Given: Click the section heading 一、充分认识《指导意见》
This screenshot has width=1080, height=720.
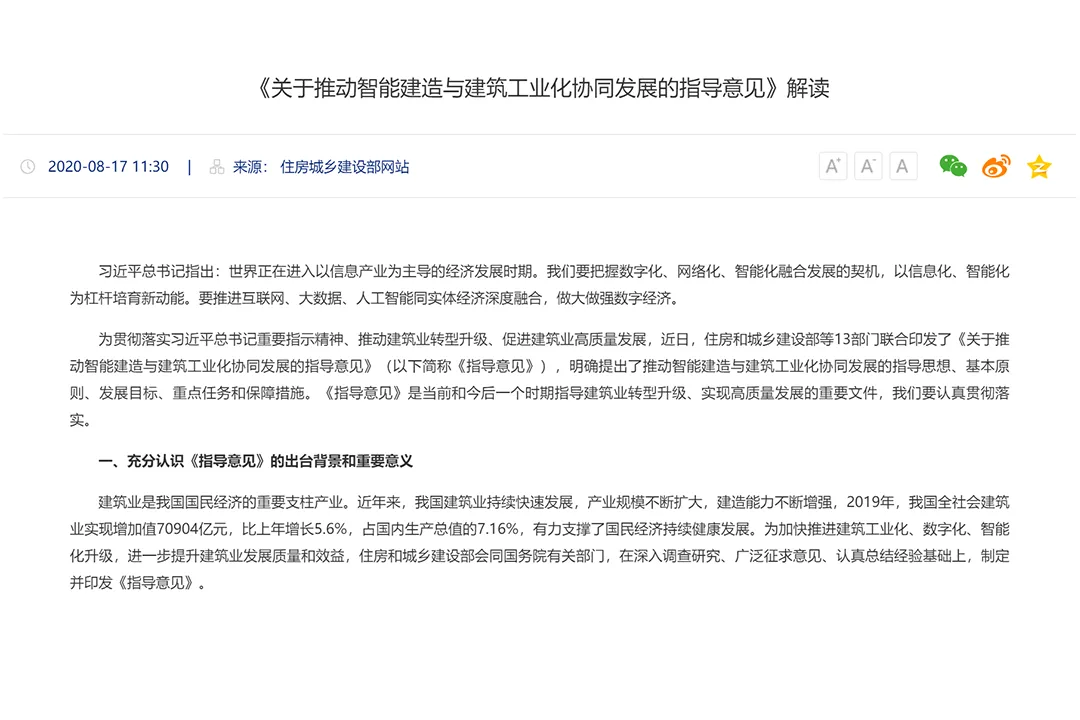Looking at the screenshot, I should pyautogui.click(x=255, y=461).
